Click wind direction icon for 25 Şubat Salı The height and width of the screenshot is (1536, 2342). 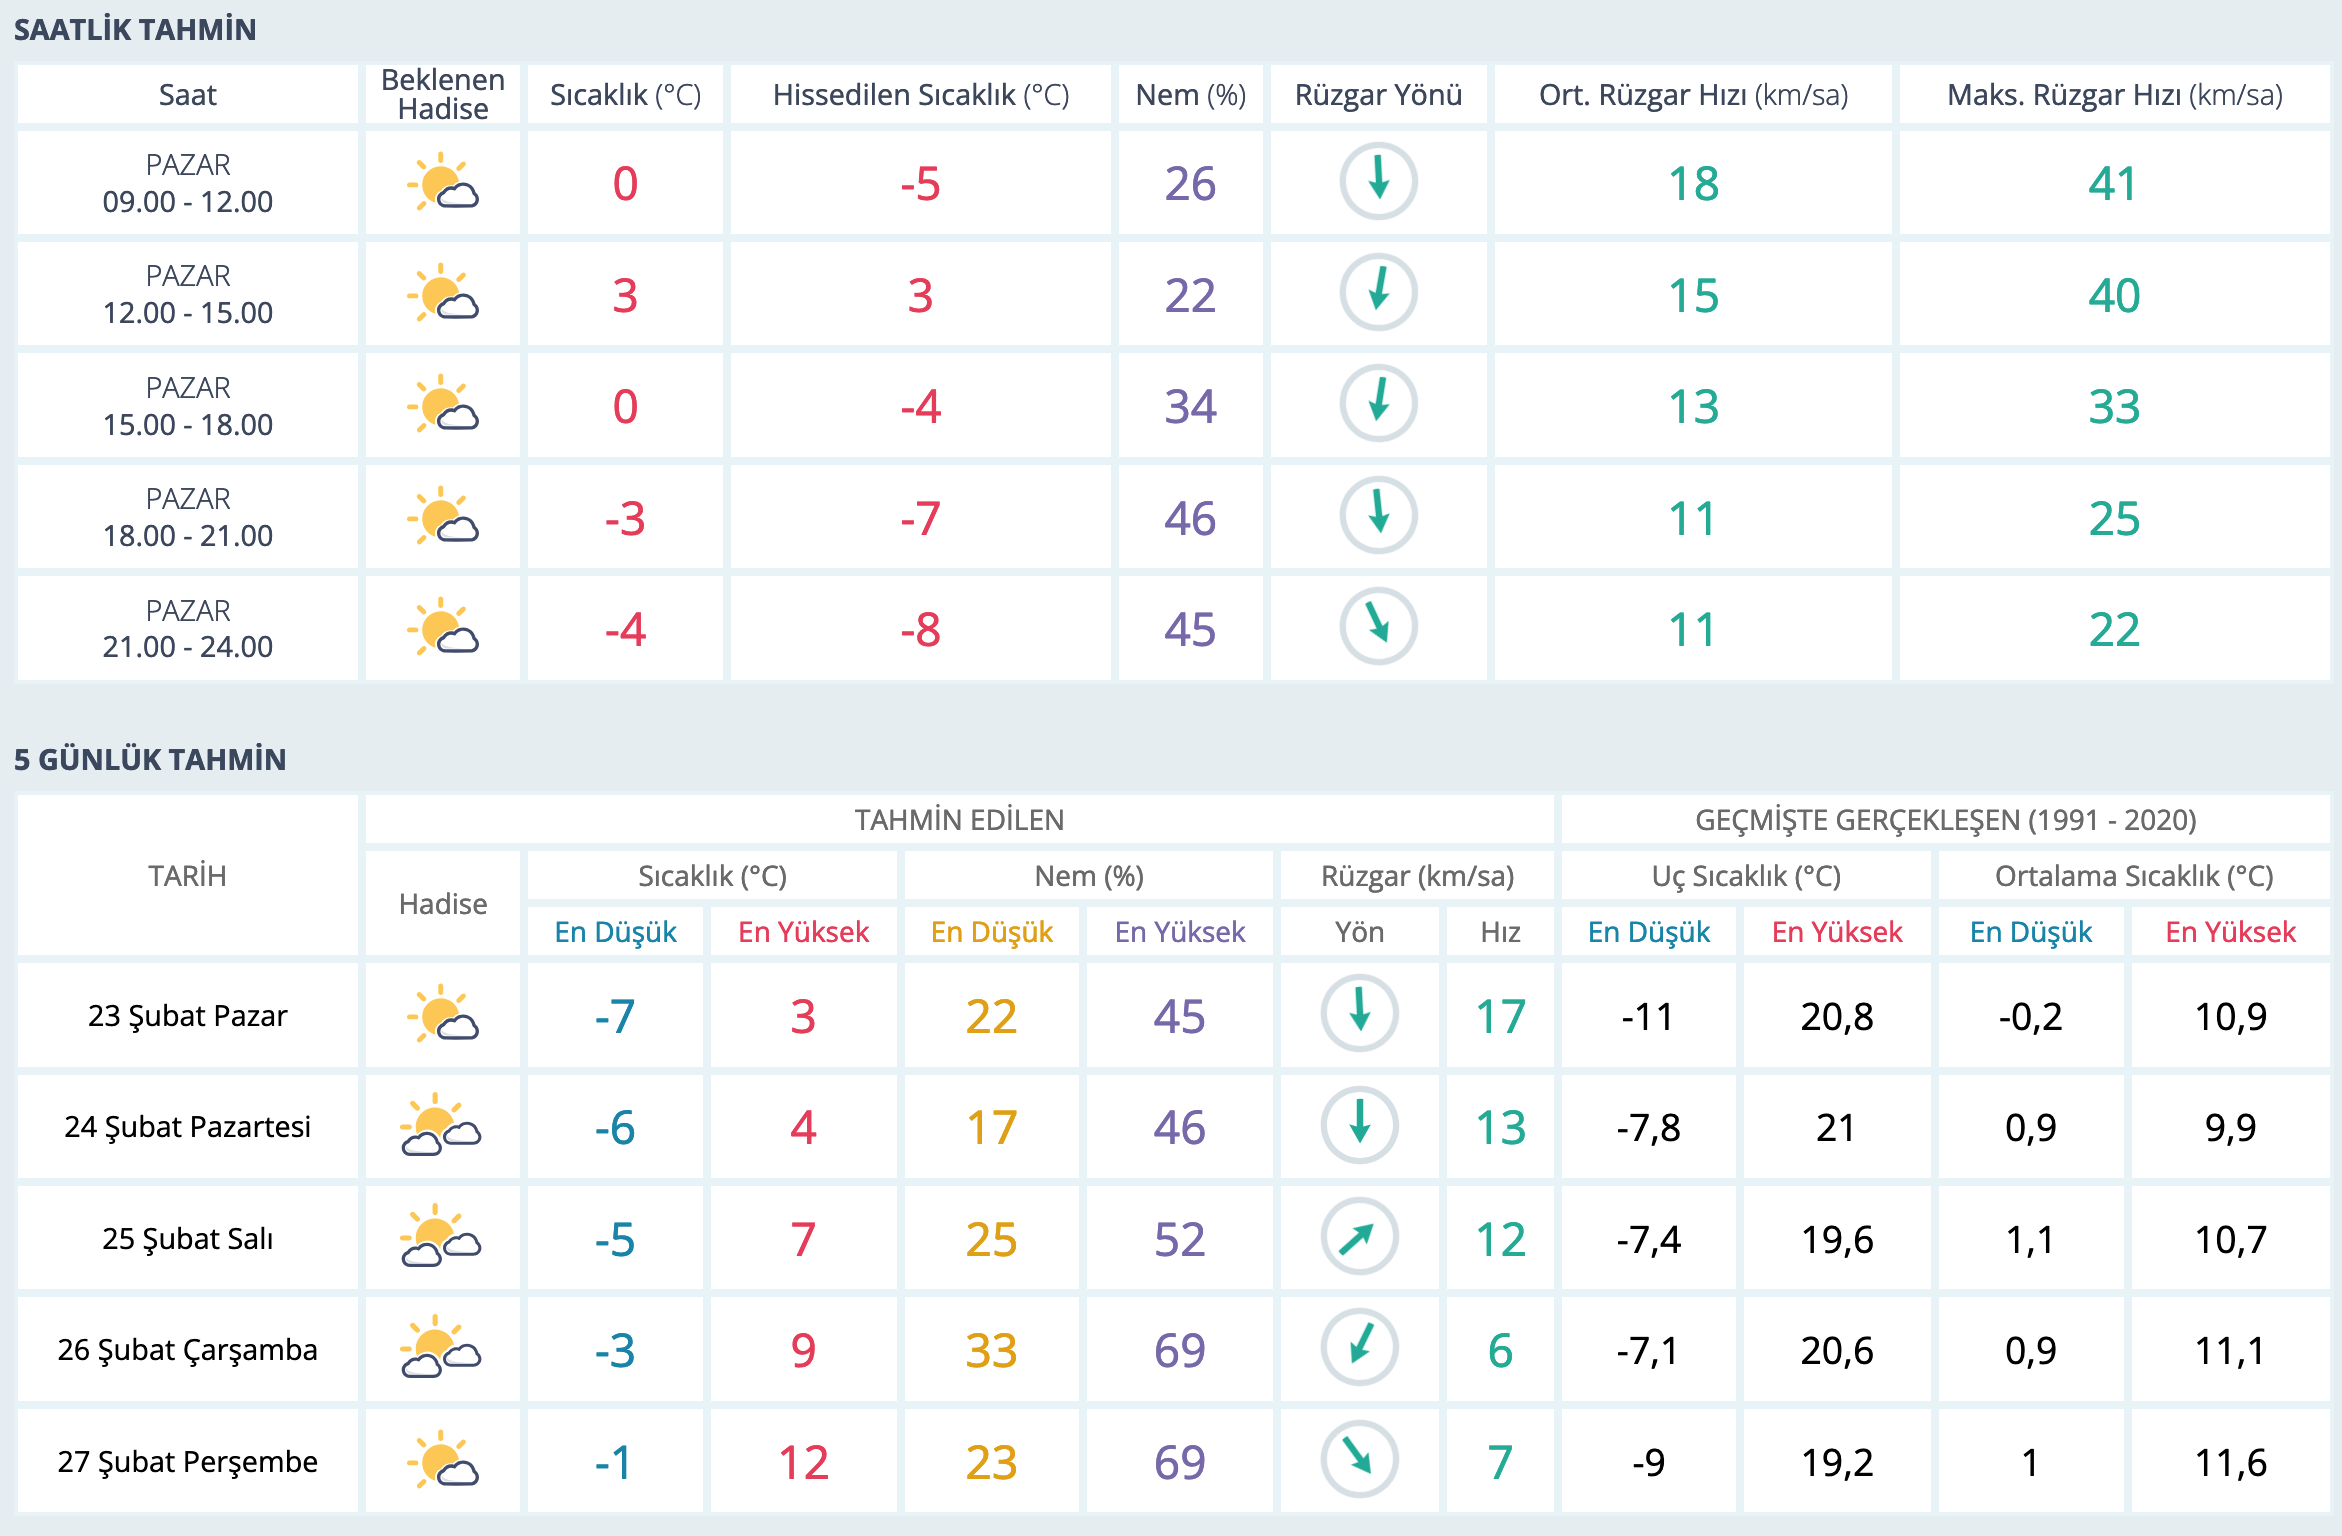(x=1359, y=1237)
